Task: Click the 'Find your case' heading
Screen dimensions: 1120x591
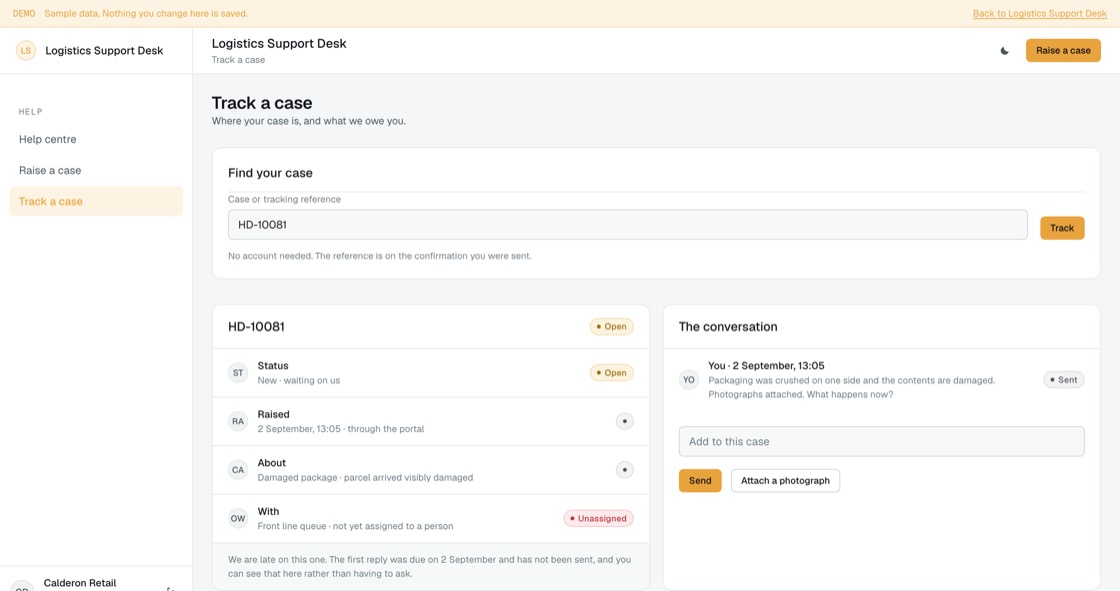Action: coord(270,173)
